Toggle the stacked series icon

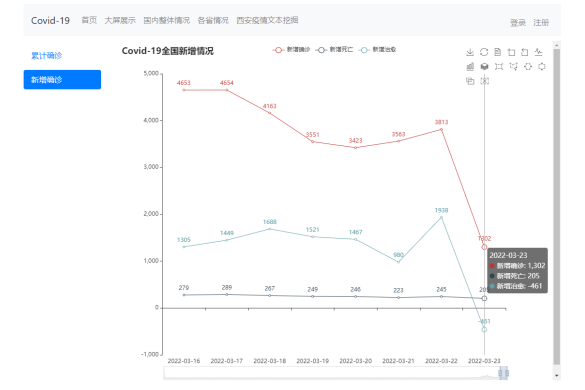point(484,66)
